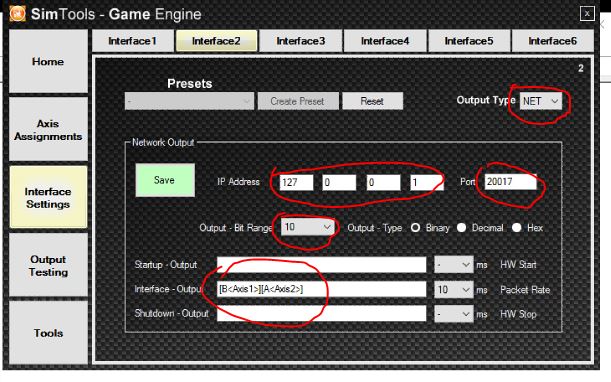This screenshot has width=611, height=382.
Task: Open the Tools section
Action: coord(48,333)
